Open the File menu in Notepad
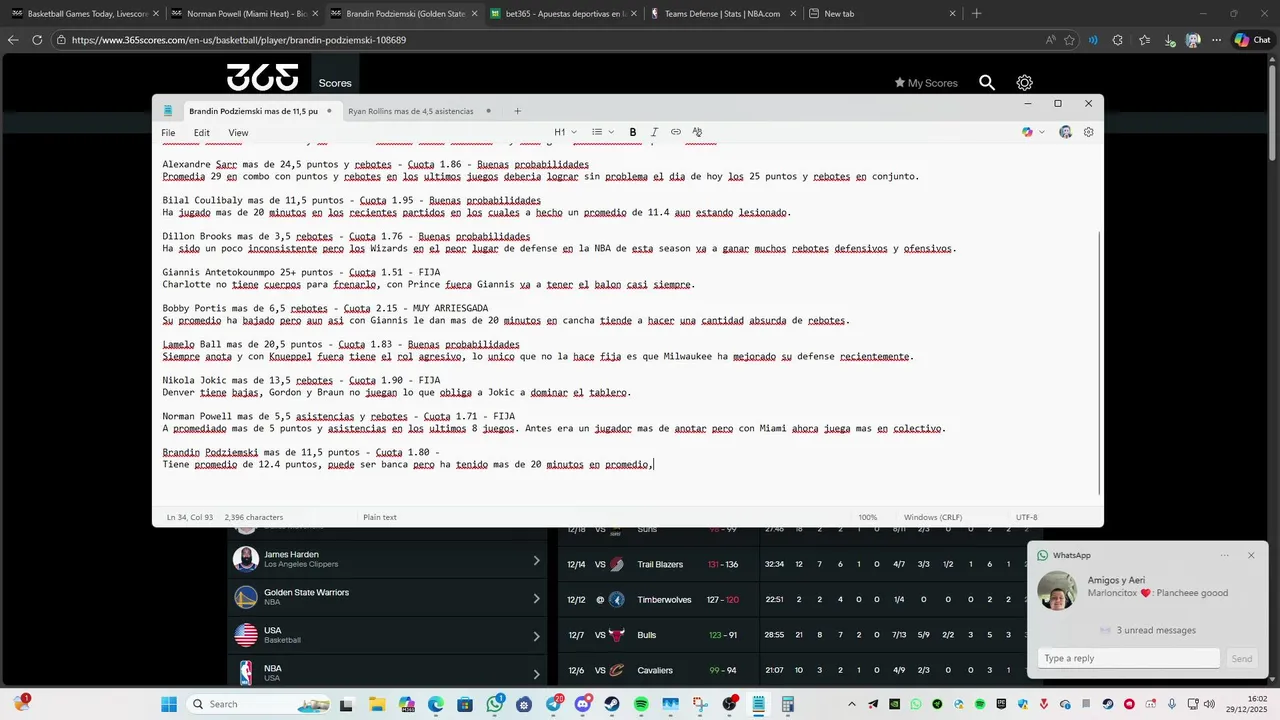The width and height of the screenshot is (1280, 720). pos(168,133)
